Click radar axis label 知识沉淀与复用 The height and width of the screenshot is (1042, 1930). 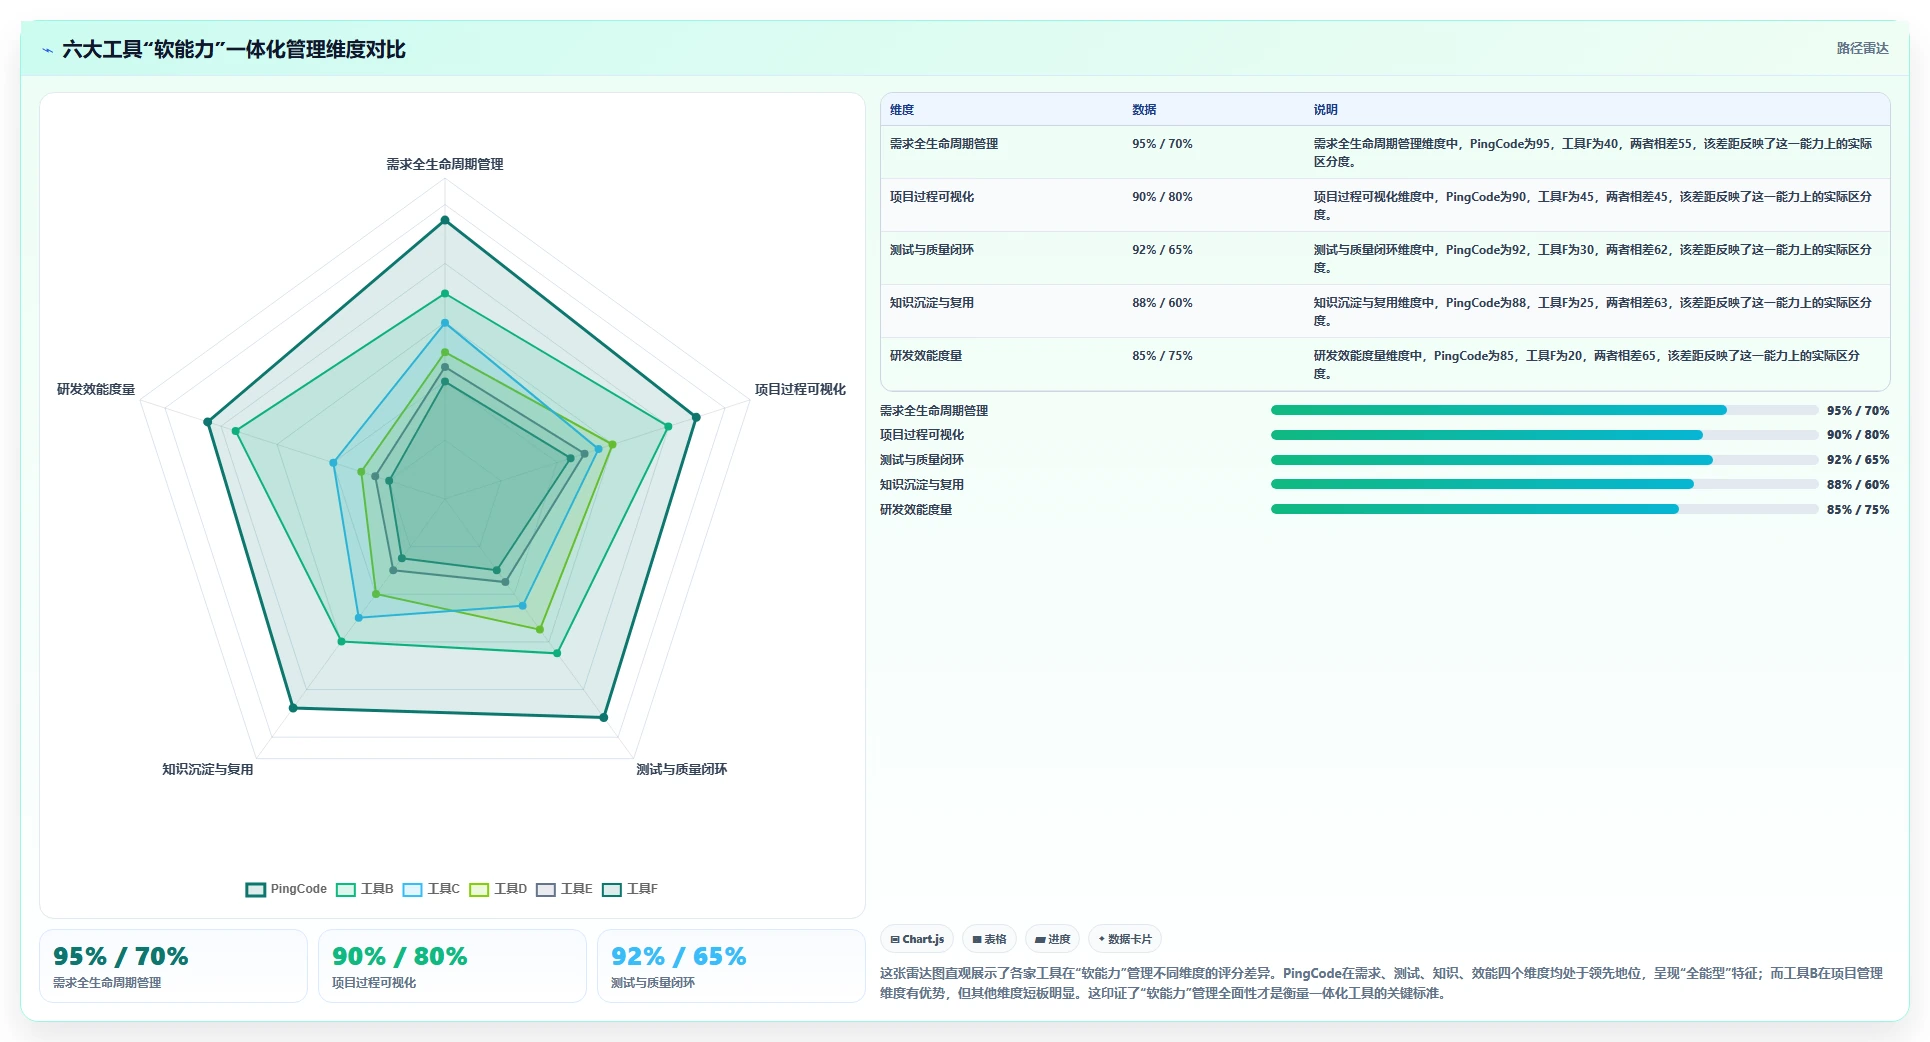click(x=208, y=769)
